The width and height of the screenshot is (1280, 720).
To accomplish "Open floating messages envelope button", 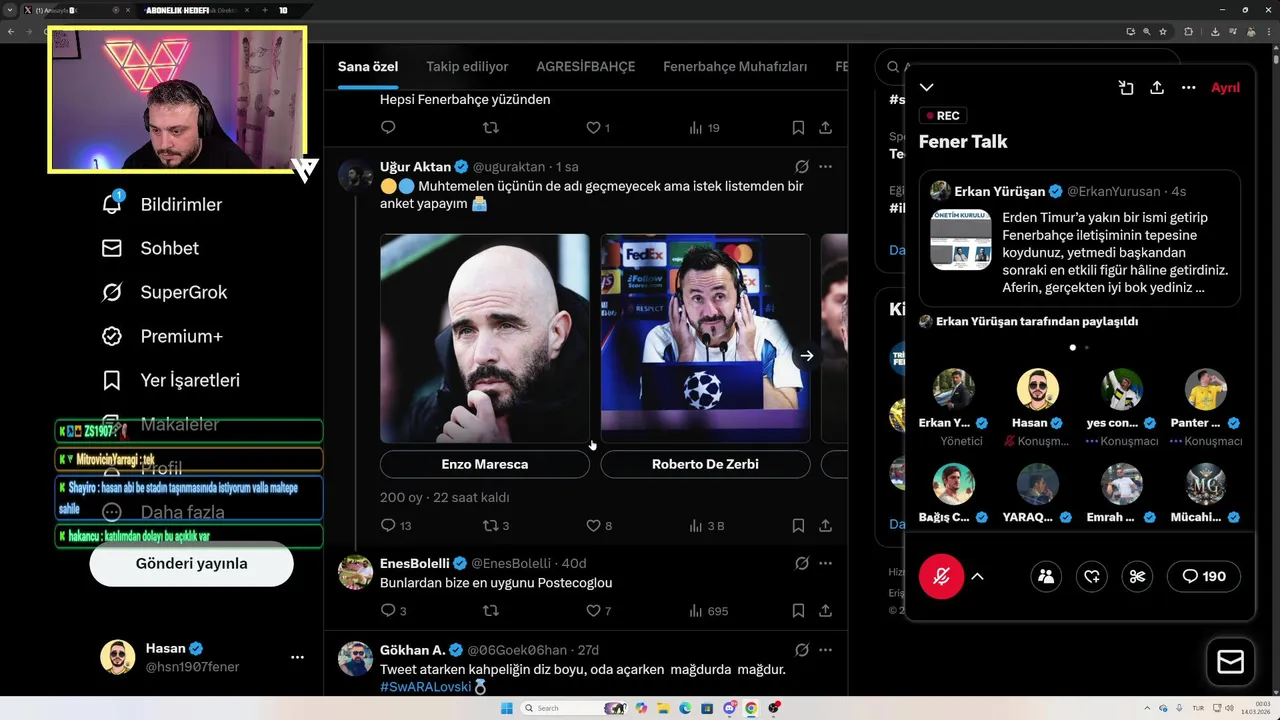I will pyautogui.click(x=1230, y=662).
